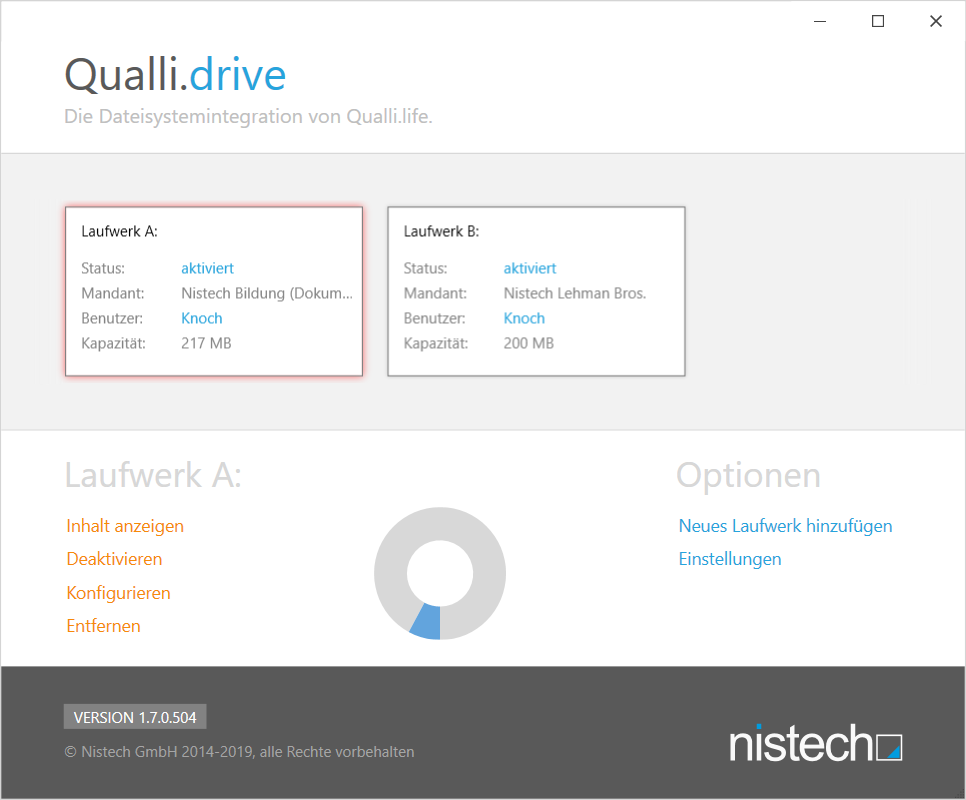Viewport: 966px width, 800px height.
Task: Maximize the Qualli.drive window
Action: click(x=878, y=22)
